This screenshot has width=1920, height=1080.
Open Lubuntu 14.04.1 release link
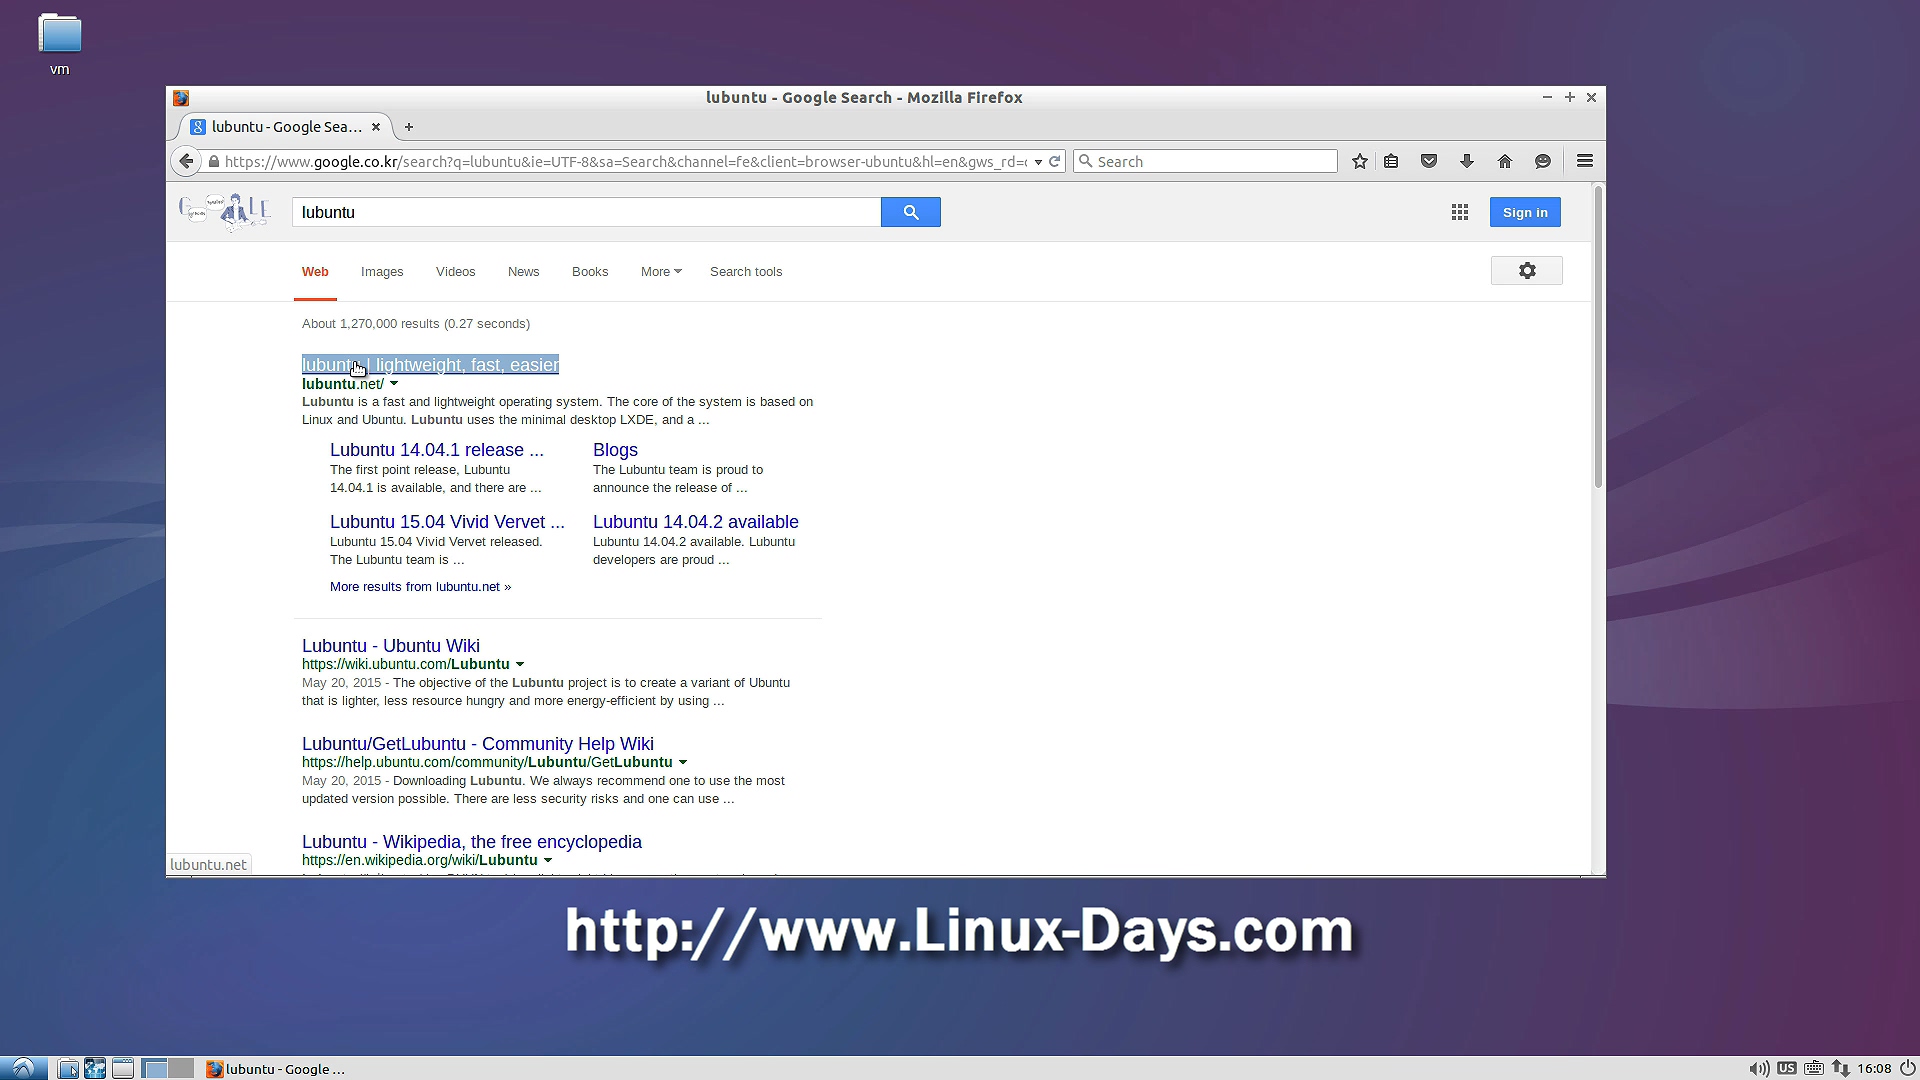click(x=437, y=450)
